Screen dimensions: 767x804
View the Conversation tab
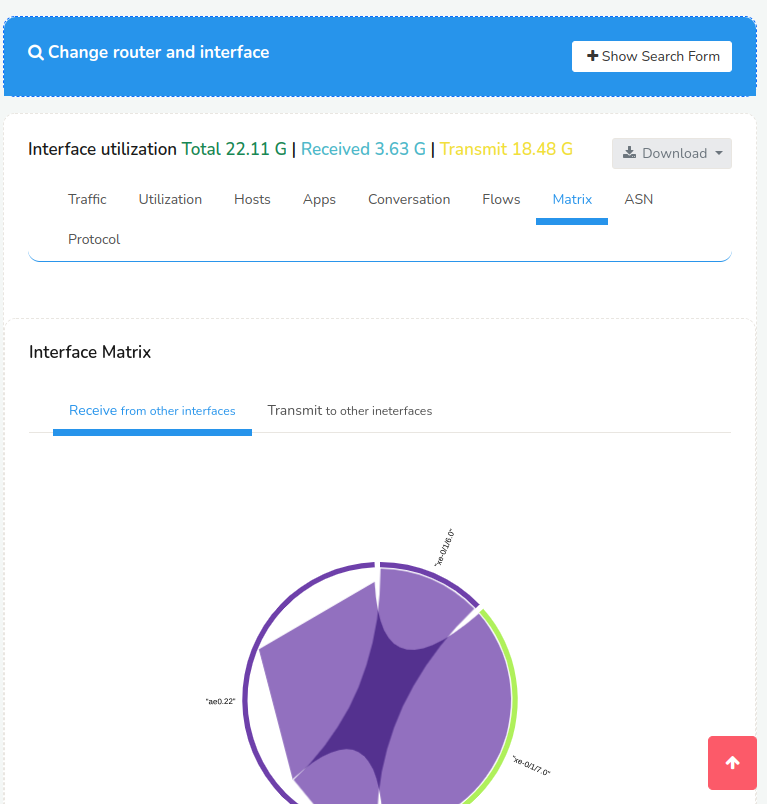409,199
